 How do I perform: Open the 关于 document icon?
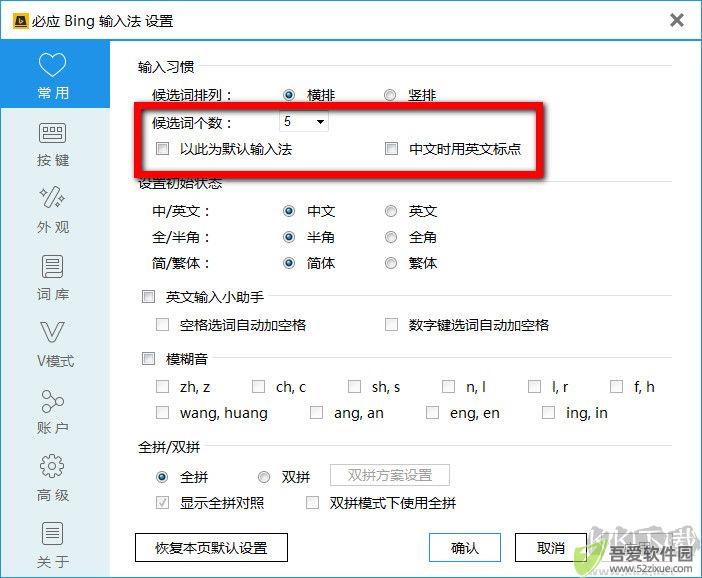pos(52,533)
